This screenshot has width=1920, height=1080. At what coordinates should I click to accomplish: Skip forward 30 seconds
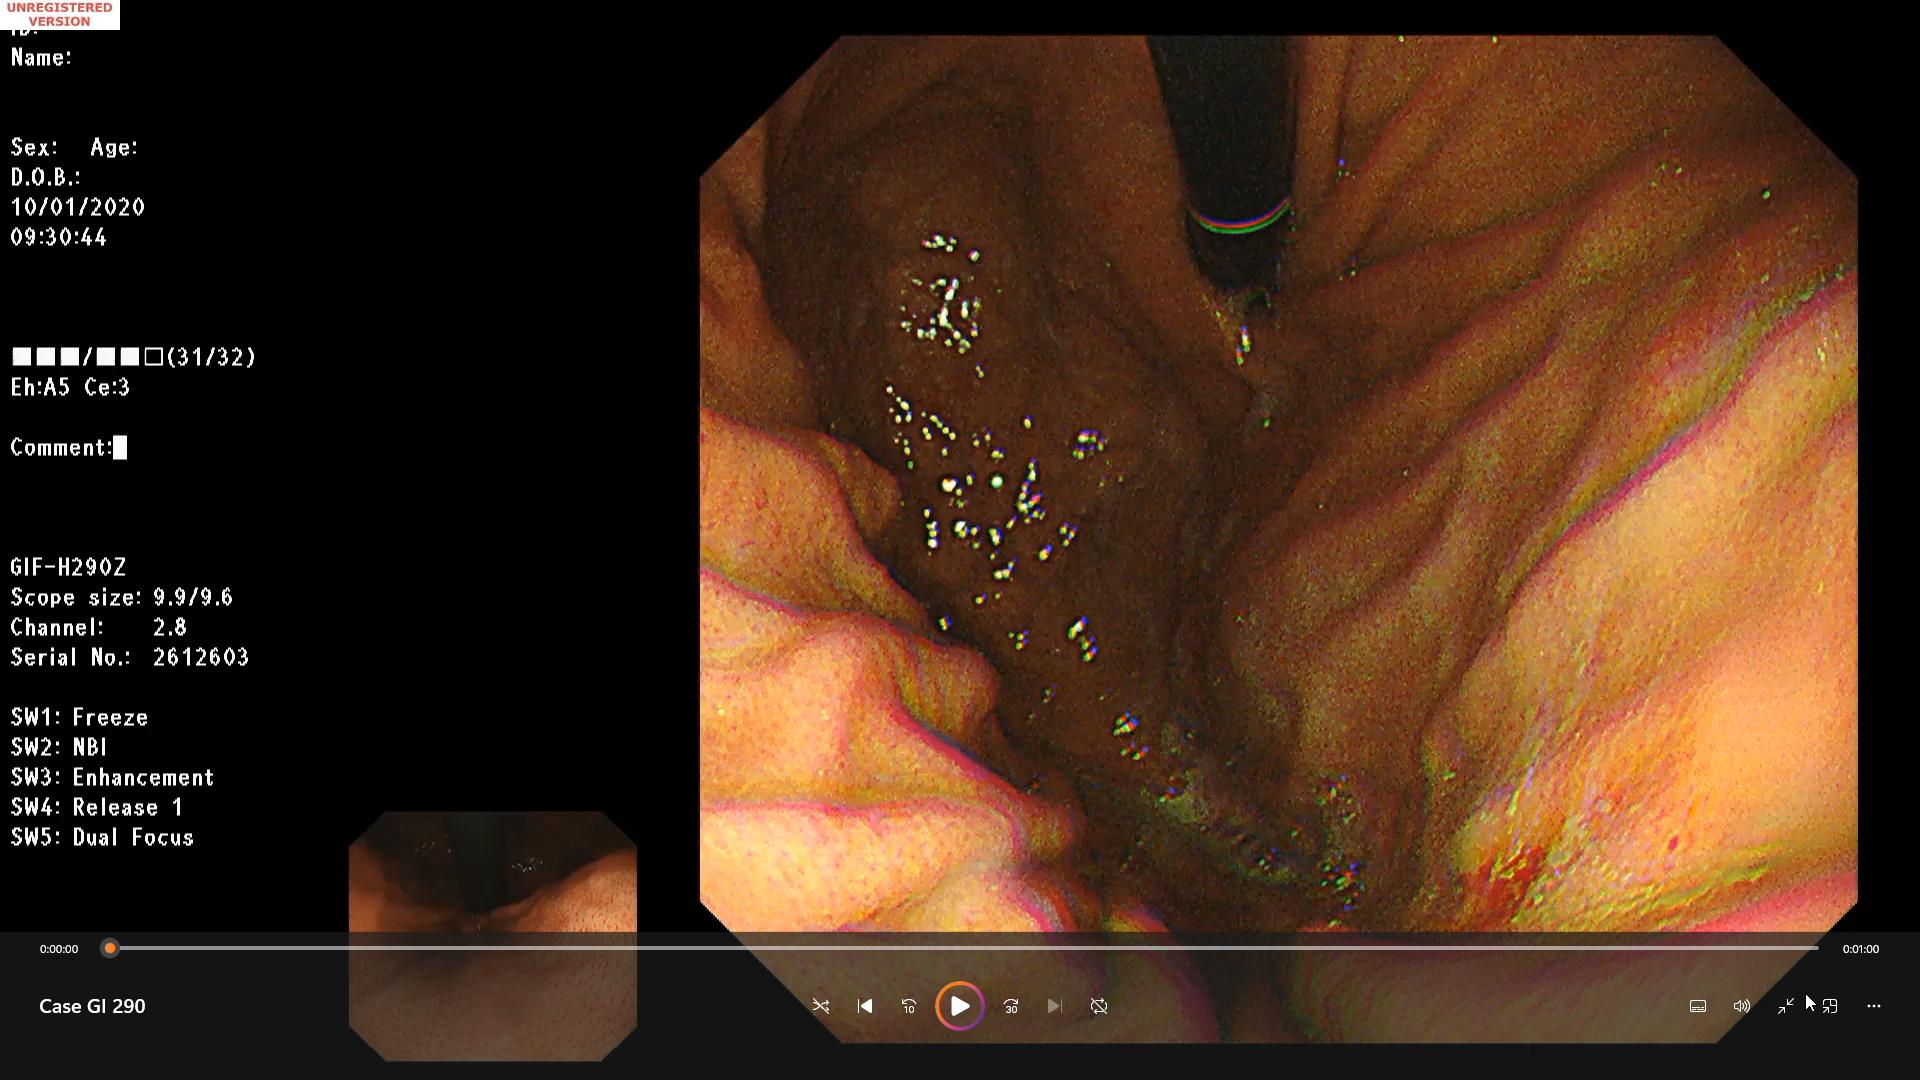[x=1011, y=1006]
